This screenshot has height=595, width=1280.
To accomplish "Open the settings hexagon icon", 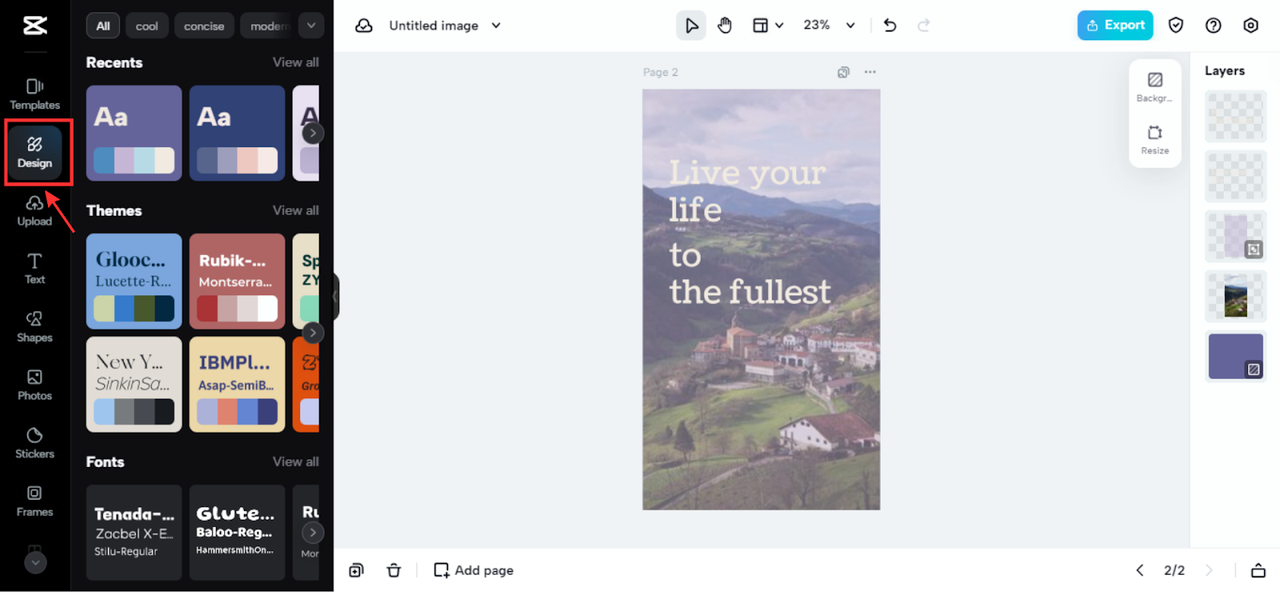I will 1251,26.
